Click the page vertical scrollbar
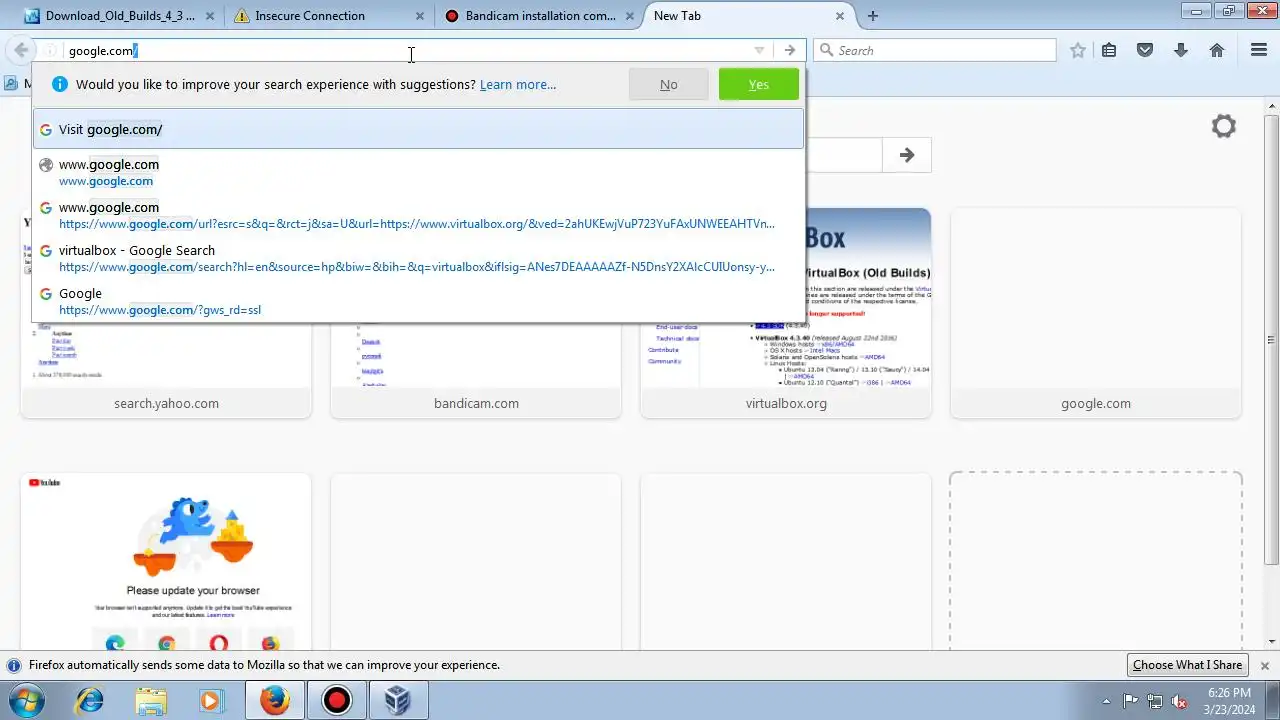1280x720 pixels. click(x=1272, y=340)
